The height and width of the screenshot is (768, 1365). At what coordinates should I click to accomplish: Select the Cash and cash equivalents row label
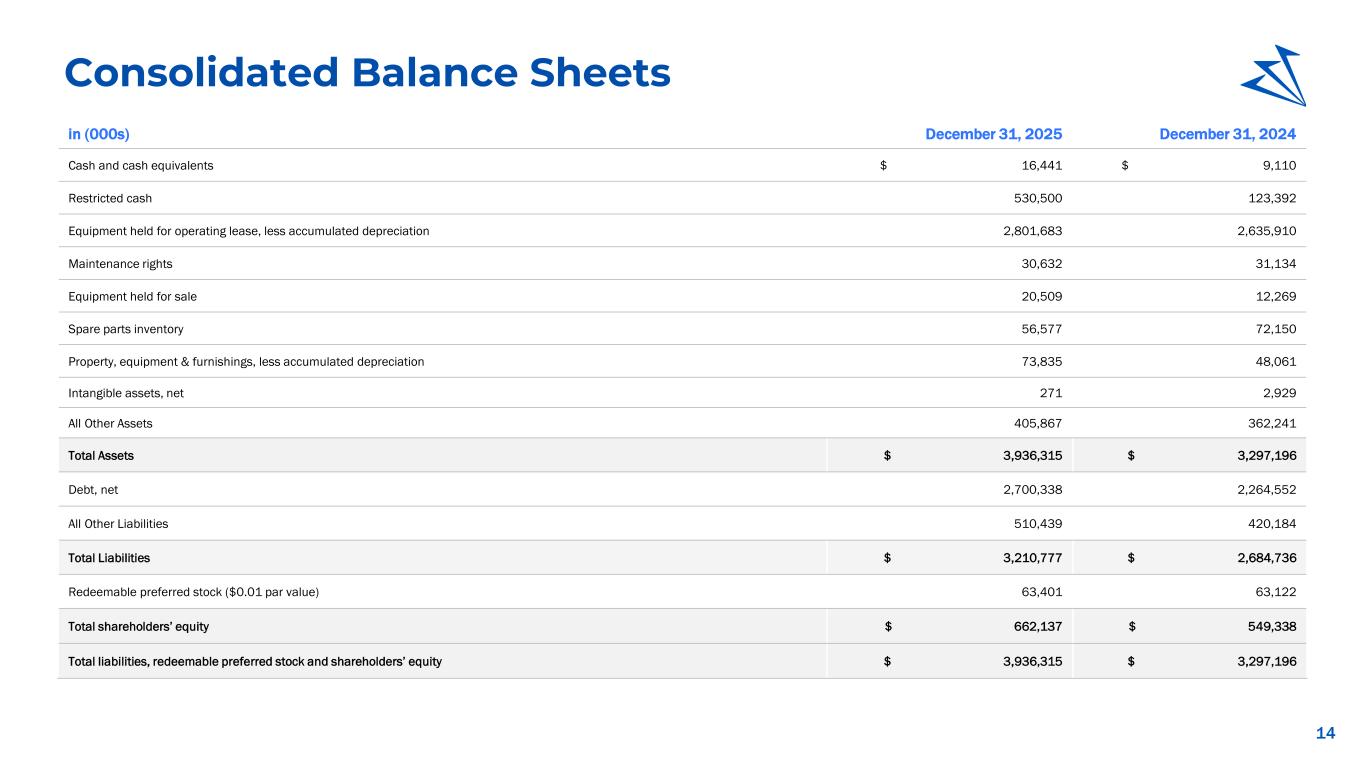click(140, 166)
